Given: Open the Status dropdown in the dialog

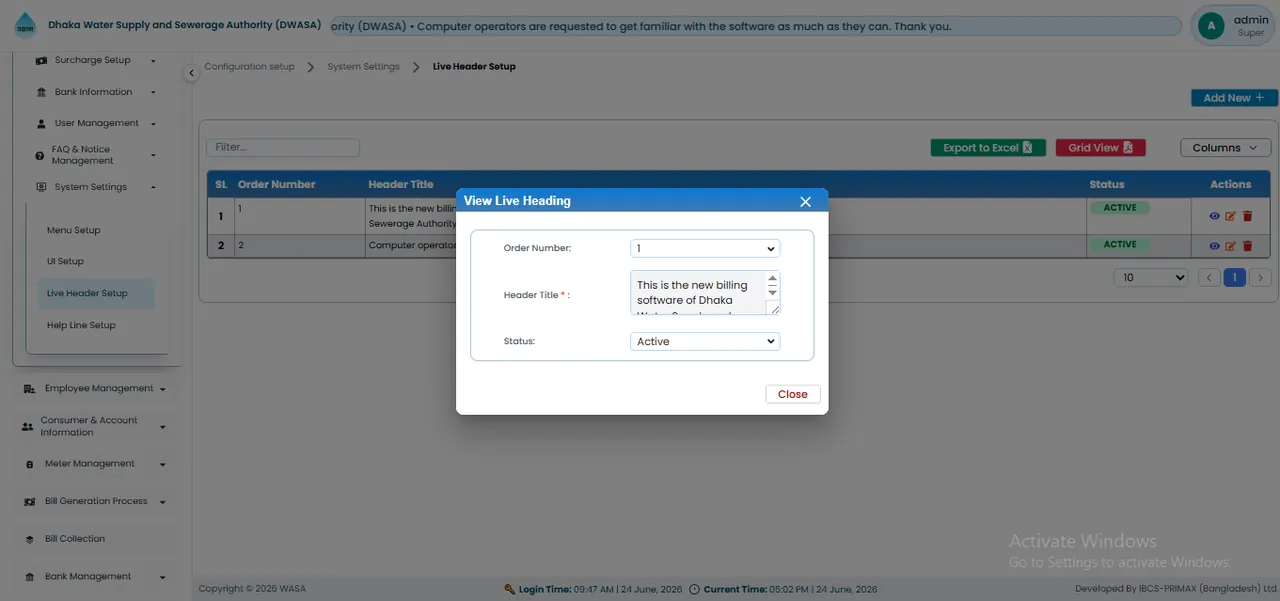Looking at the screenshot, I should pos(705,341).
